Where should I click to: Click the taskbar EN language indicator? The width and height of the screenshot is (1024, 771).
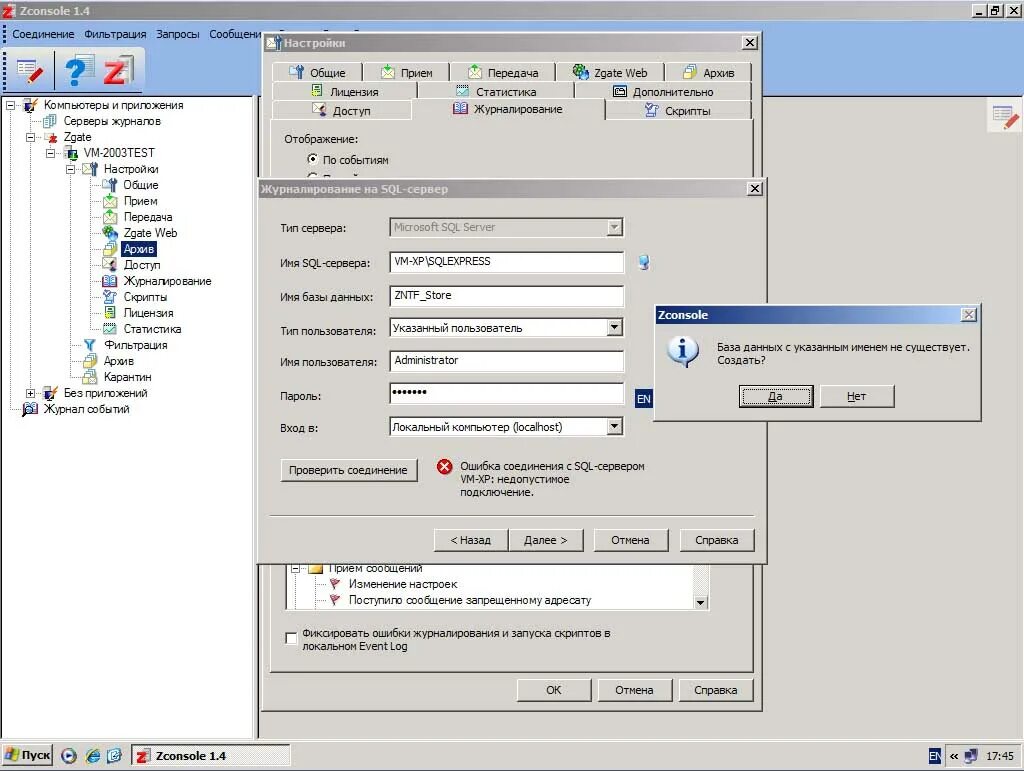[935, 756]
